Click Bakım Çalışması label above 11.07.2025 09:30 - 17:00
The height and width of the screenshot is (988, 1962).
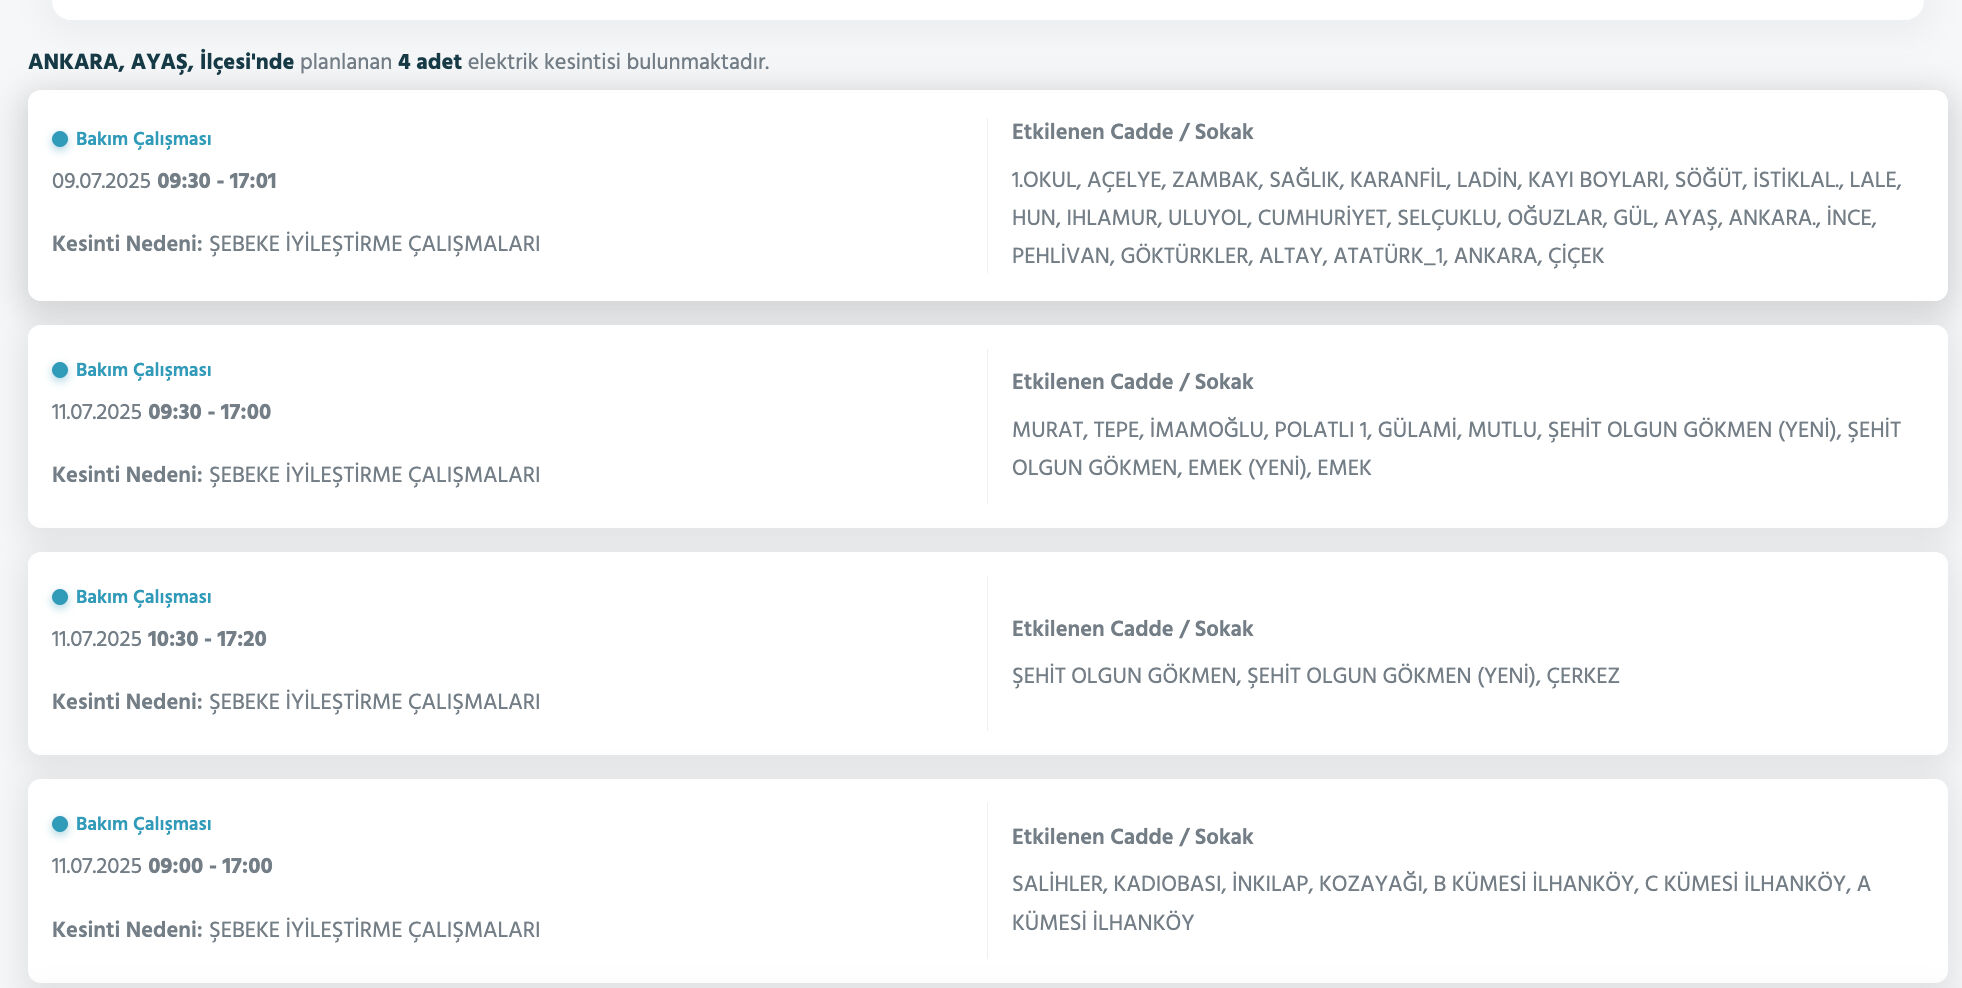coord(143,370)
